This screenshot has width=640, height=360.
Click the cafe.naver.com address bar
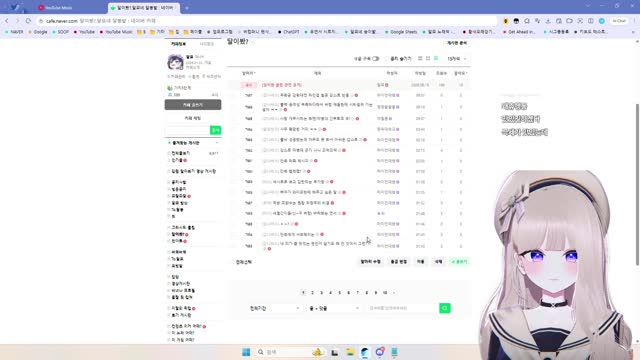click(265, 21)
